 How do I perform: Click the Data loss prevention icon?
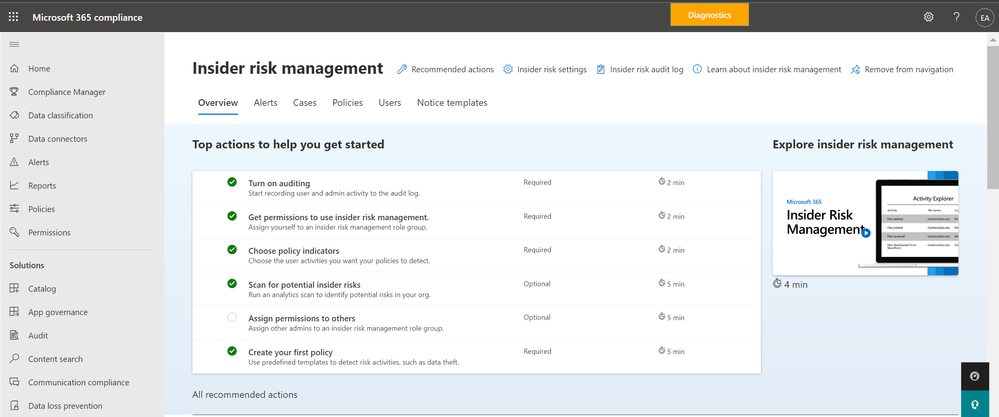click(x=14, y=406)
